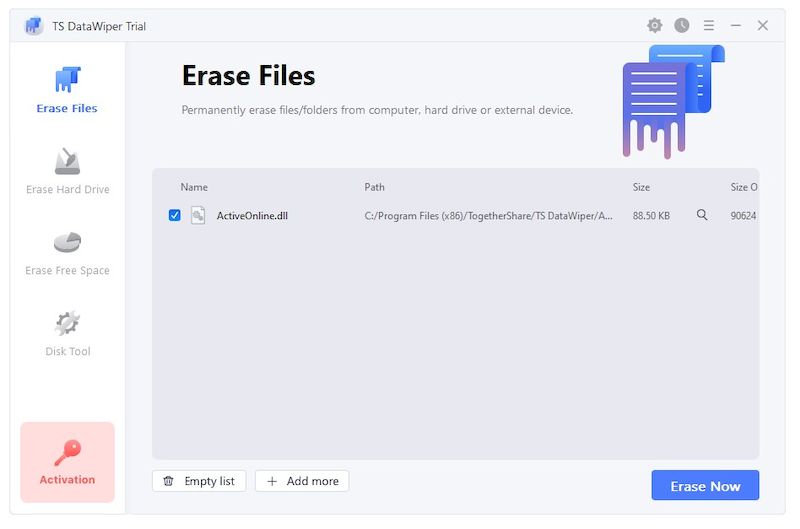Screen dimensions: 800x529
Task: Minimize the TS DataWiper window
Action: 736,26
